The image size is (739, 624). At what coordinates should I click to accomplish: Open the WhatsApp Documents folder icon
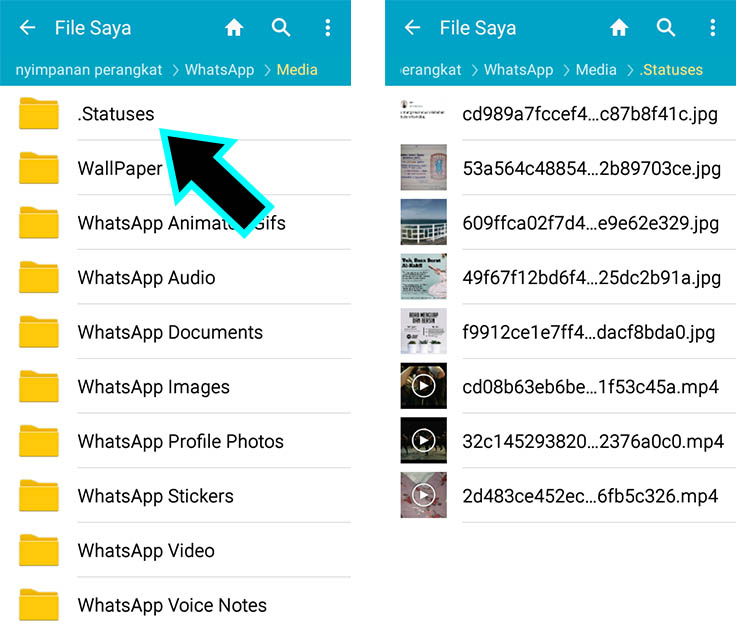tap(39, 332)
